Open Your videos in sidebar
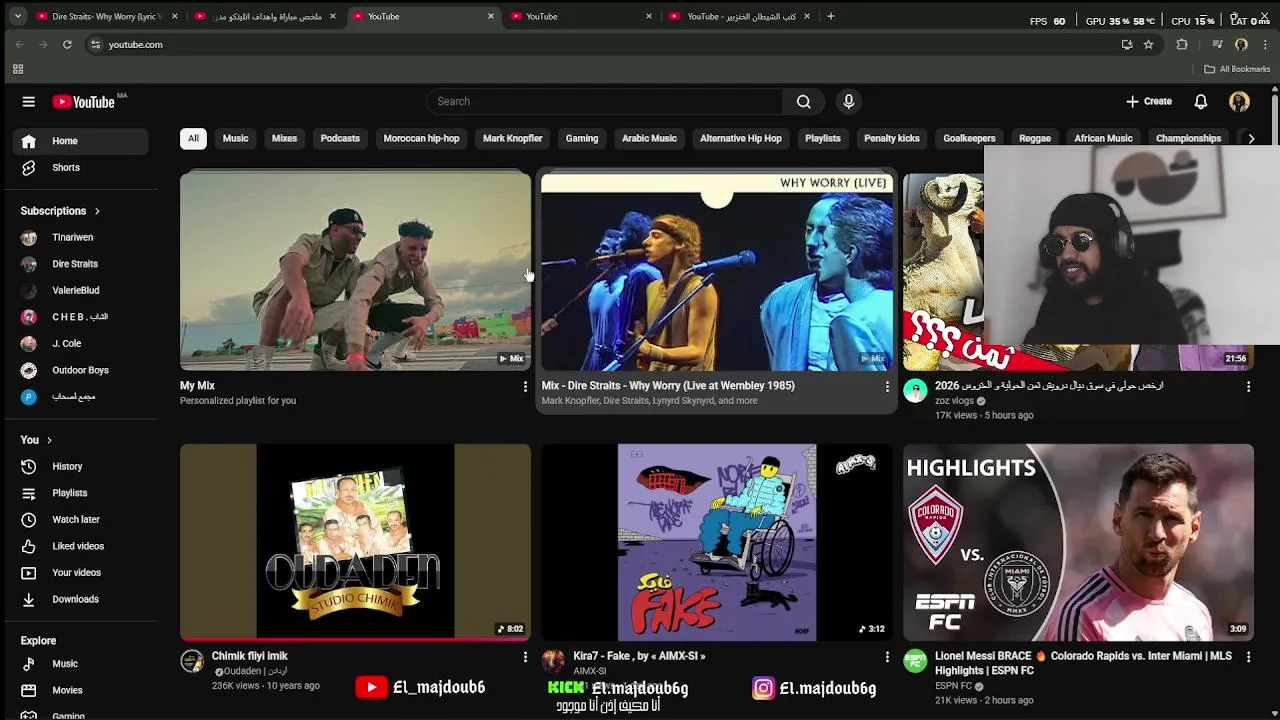Viewport: 1280px width, 720px height. (x=80, y=573)
